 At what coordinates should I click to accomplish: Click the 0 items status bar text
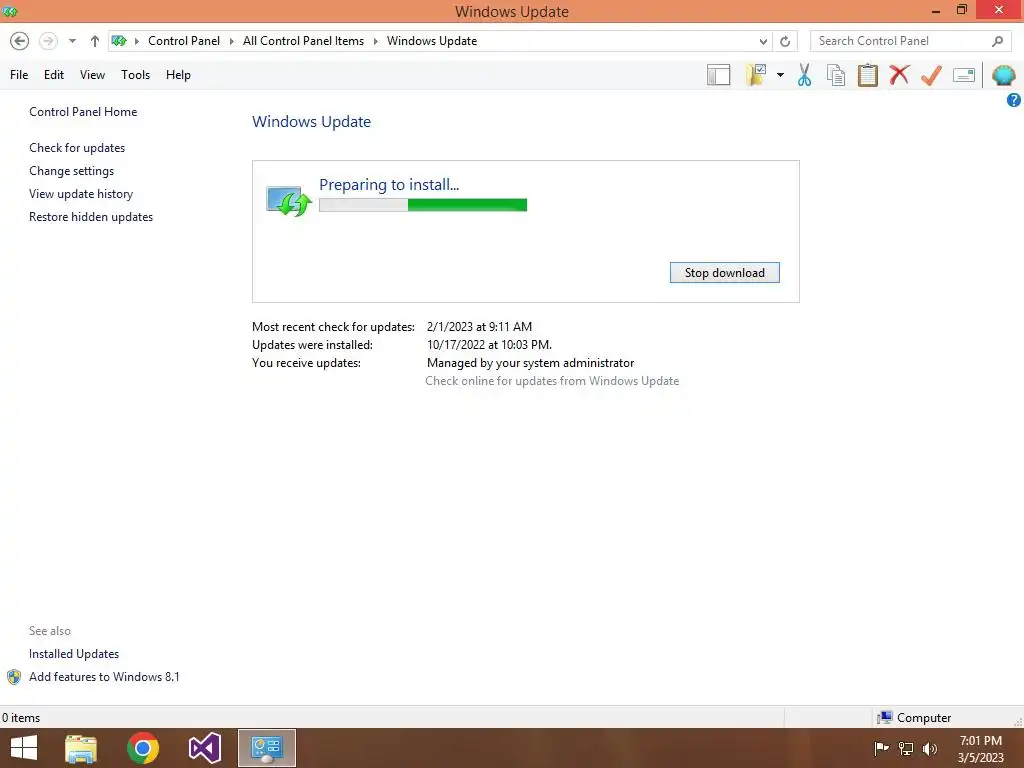[21, 718]
